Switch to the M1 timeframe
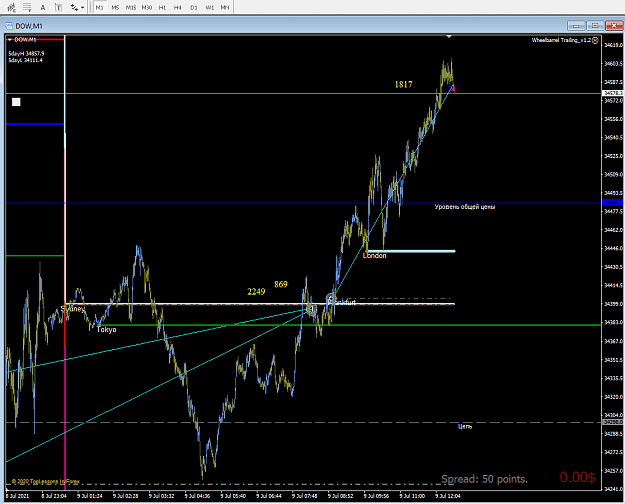The height and width of the screenshot is (504, 625). (x=100, y=7)
